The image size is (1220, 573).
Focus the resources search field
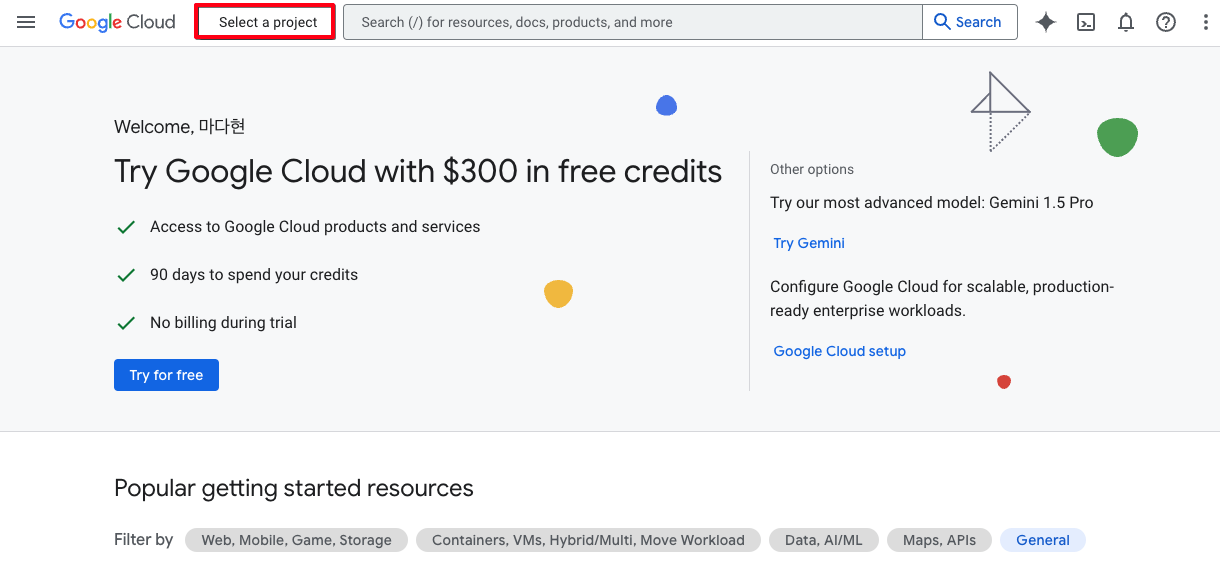633,22
